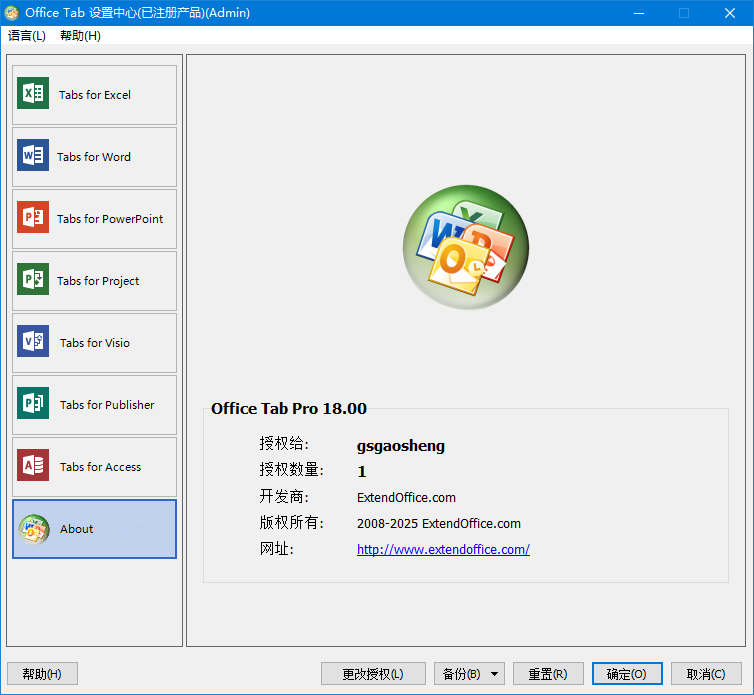Switch to Tabs for Word label

(x=94, y=157)
